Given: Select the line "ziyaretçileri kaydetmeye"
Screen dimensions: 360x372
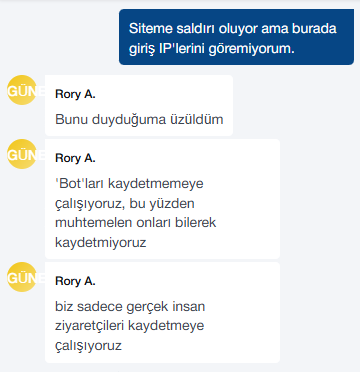Looking at the screenshot, I should click(x=129, y=326).
